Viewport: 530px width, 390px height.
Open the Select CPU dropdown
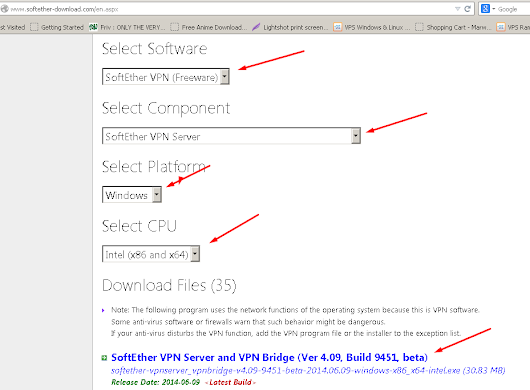click(151, 254)
